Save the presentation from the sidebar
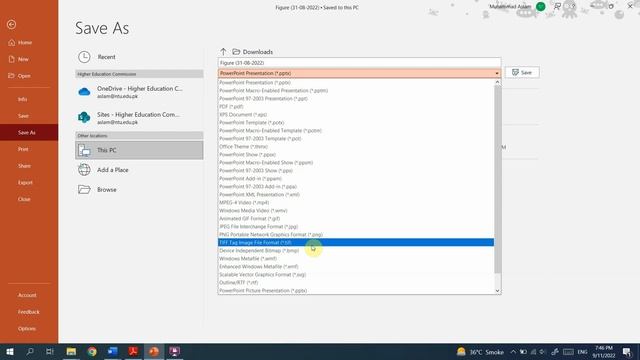Viewport: 640px width, 360px height. pos(23,116)
